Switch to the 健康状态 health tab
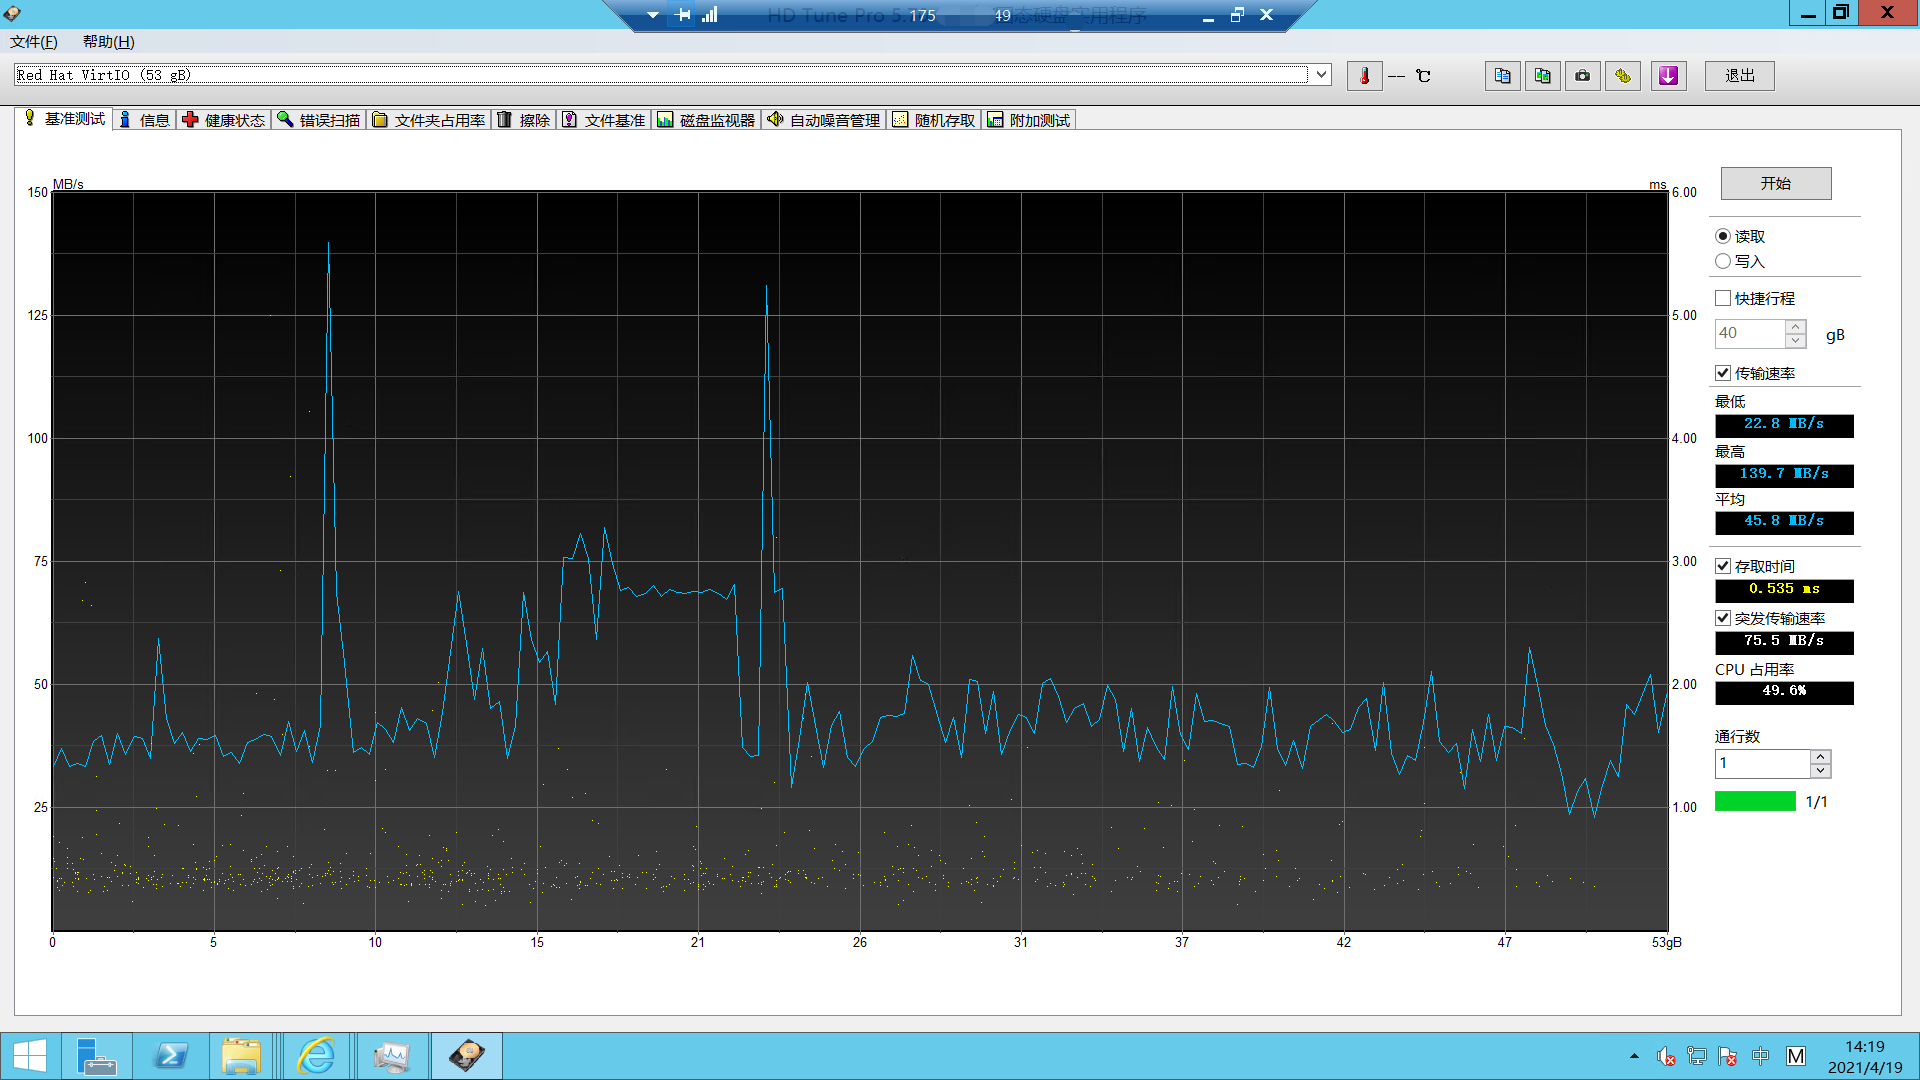This screenshot has width=1920, height=1080. (224, 120)
